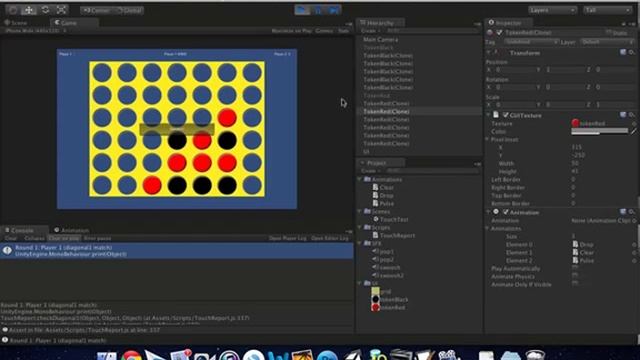640x360 pixels.
Task: Click the Step frame button
Action: [333, 10]
